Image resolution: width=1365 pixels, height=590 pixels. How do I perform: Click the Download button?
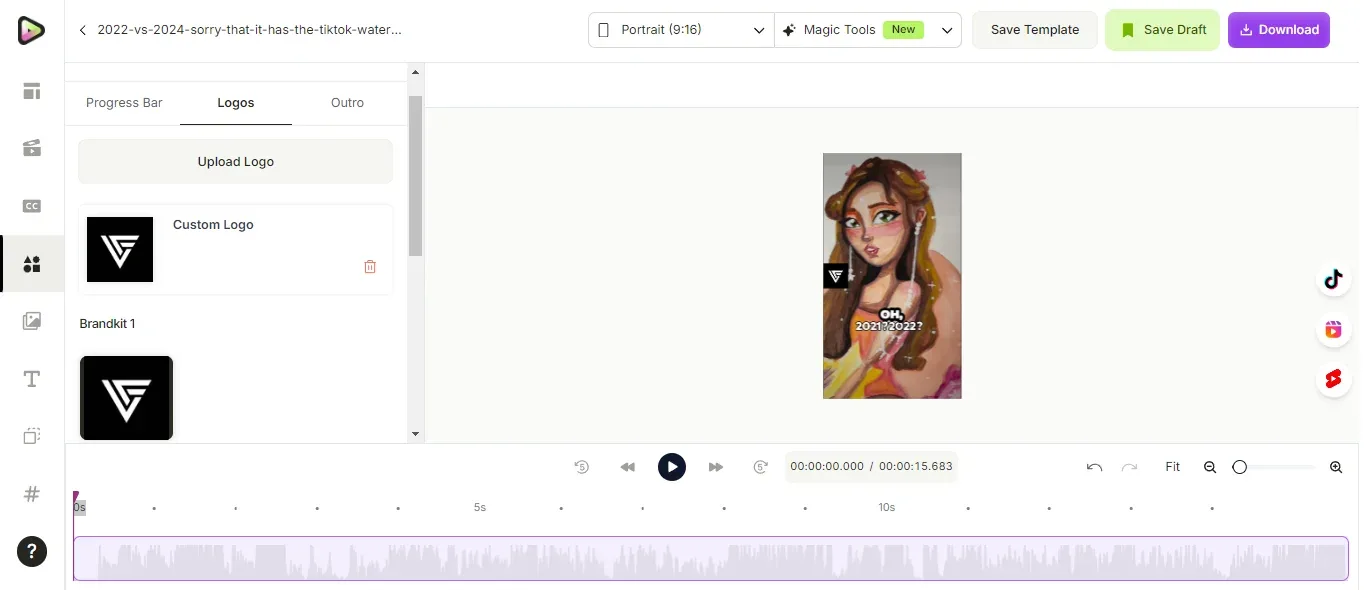coord(1279,30)
